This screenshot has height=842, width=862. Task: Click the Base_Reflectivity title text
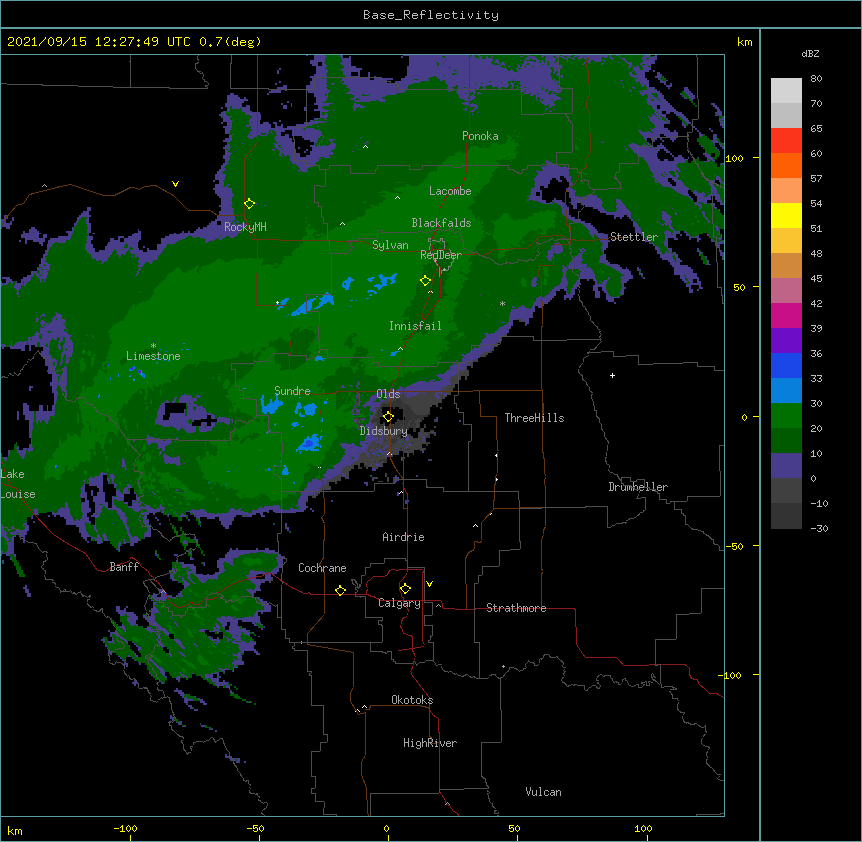[431, 15]
